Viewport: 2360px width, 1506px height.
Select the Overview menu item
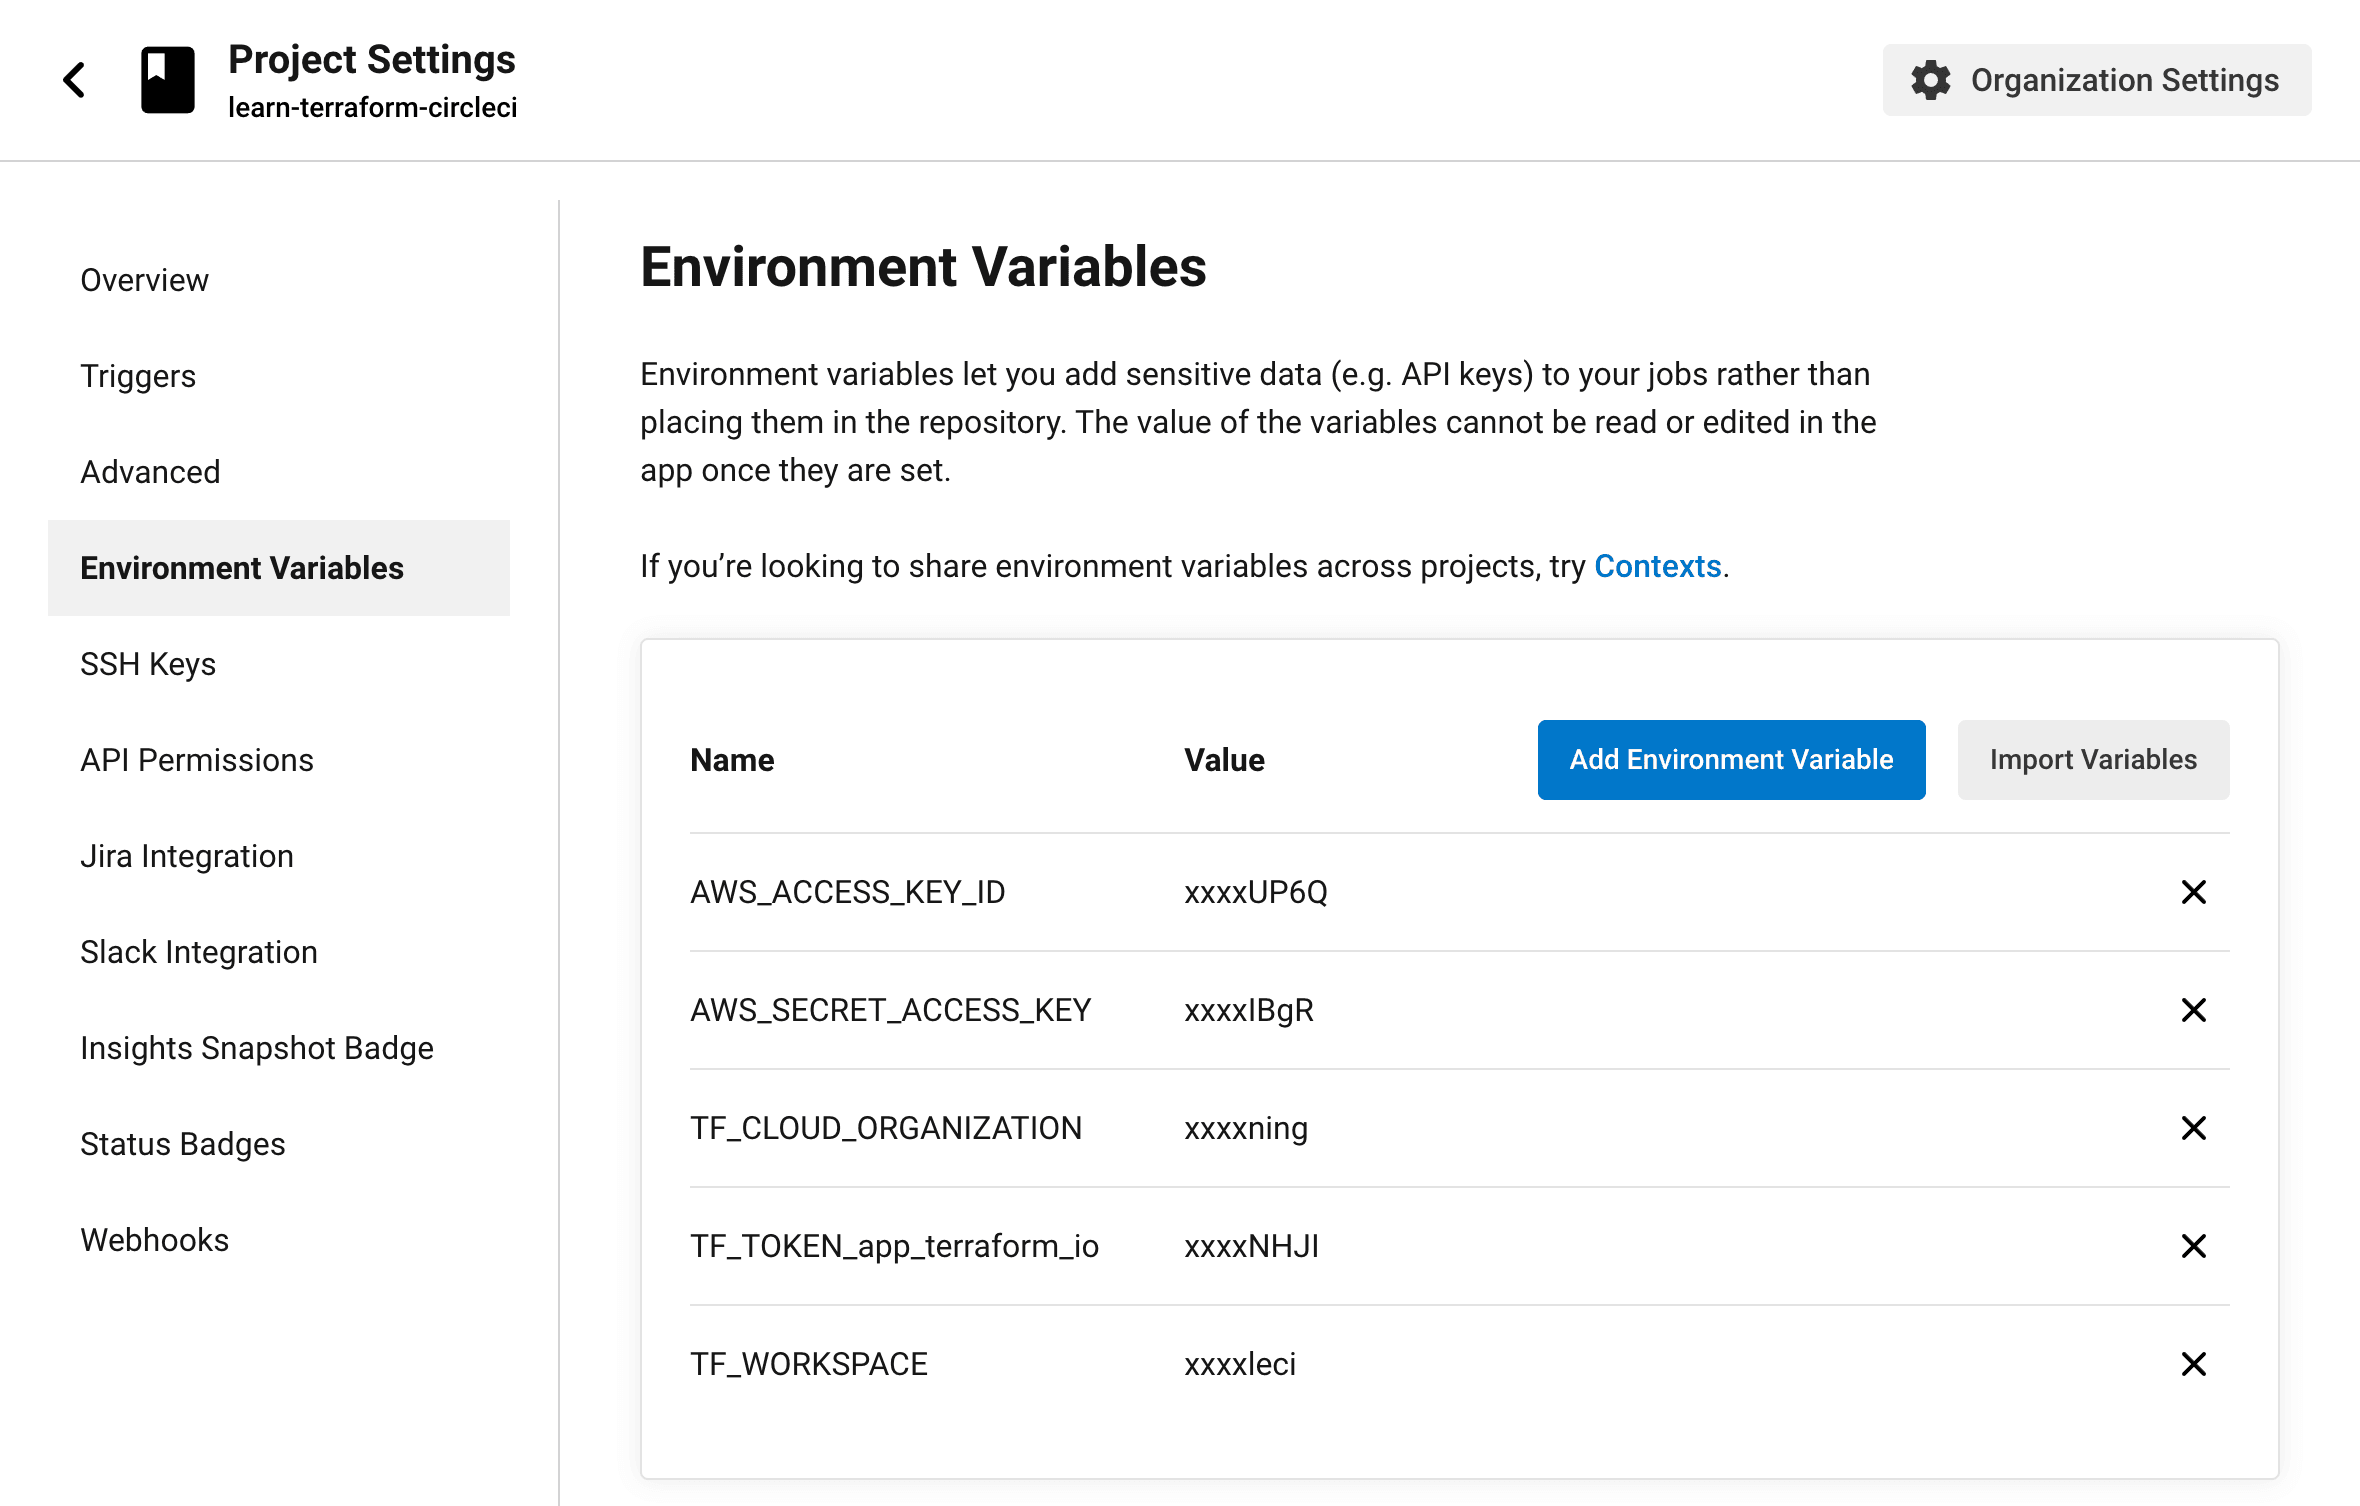(143, 279)
